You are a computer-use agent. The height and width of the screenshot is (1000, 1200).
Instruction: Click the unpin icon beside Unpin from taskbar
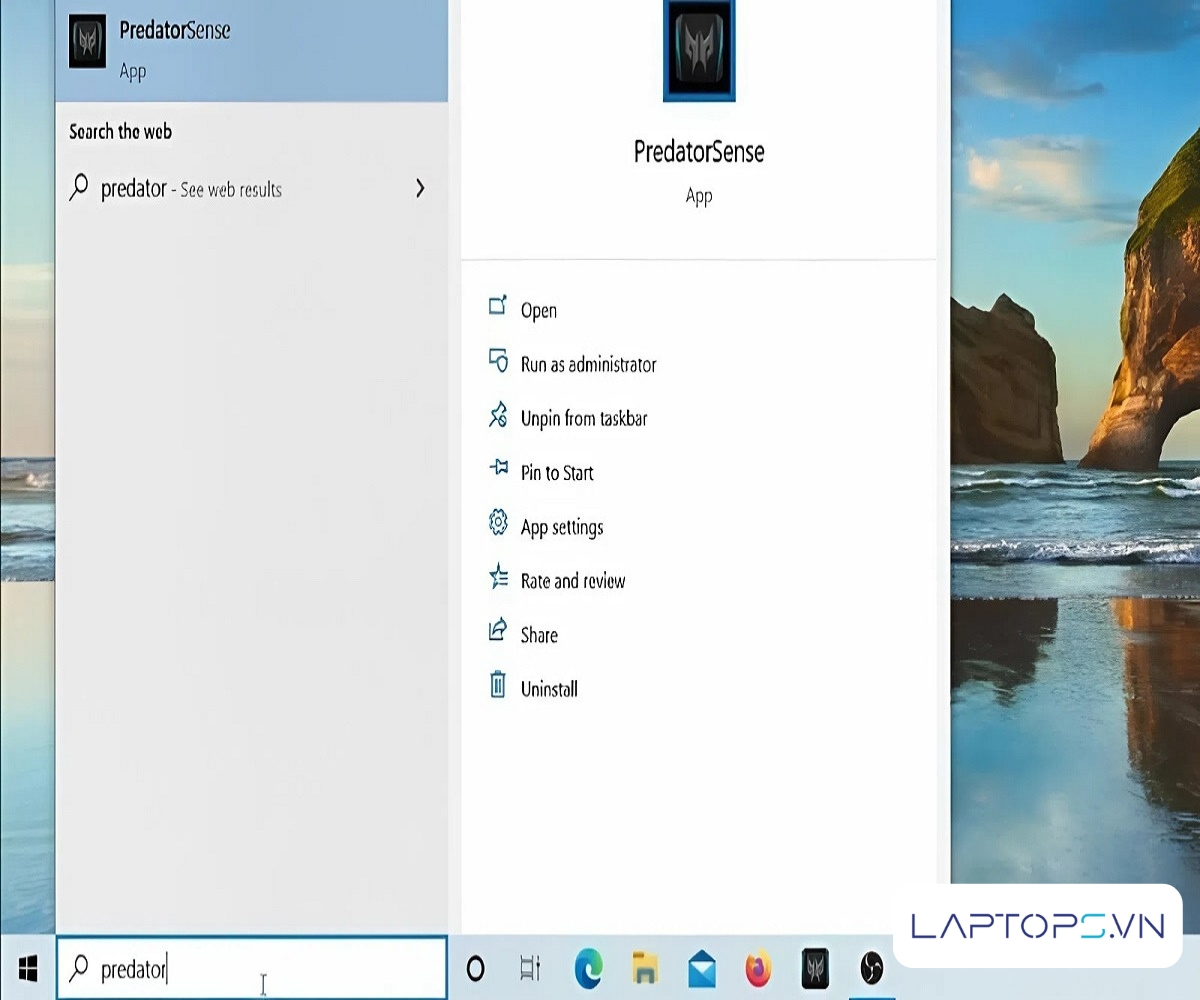click(x=498, y=414)
